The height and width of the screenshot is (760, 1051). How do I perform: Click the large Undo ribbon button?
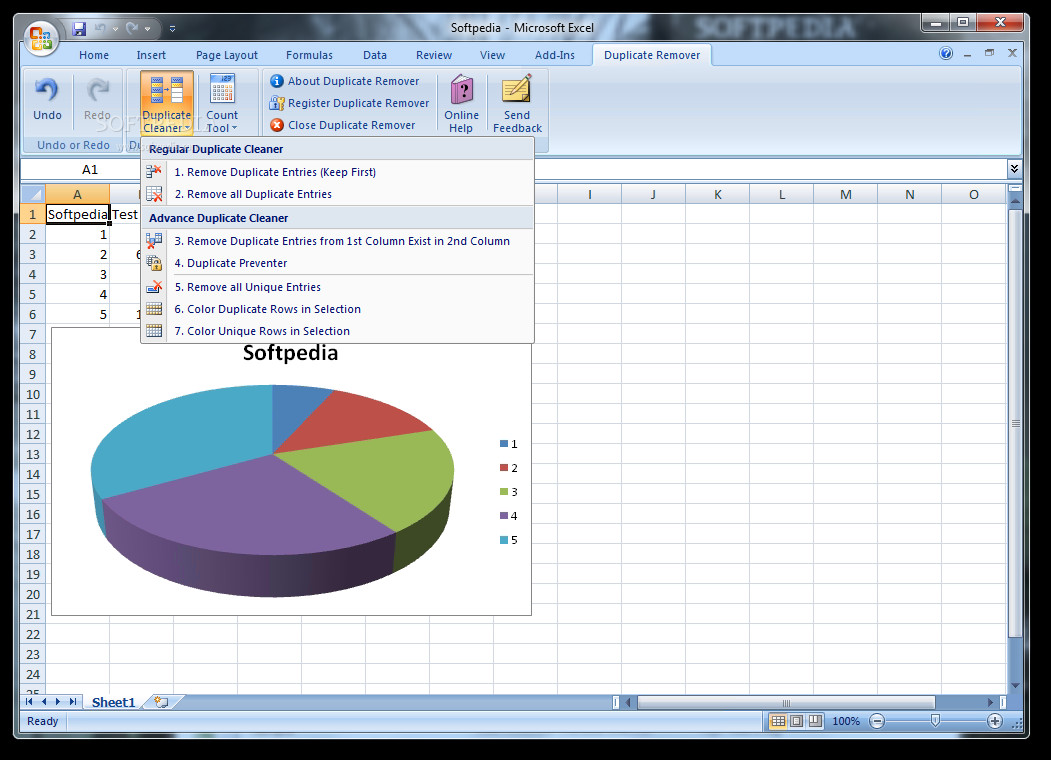(47, 100)
